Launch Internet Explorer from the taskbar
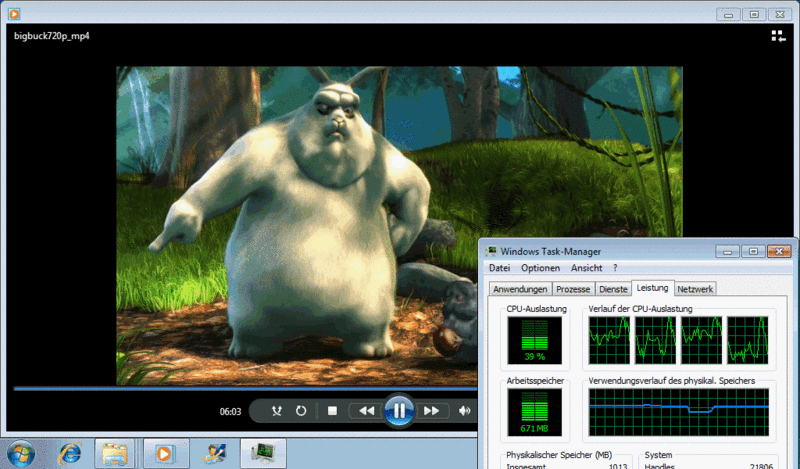 70,453
